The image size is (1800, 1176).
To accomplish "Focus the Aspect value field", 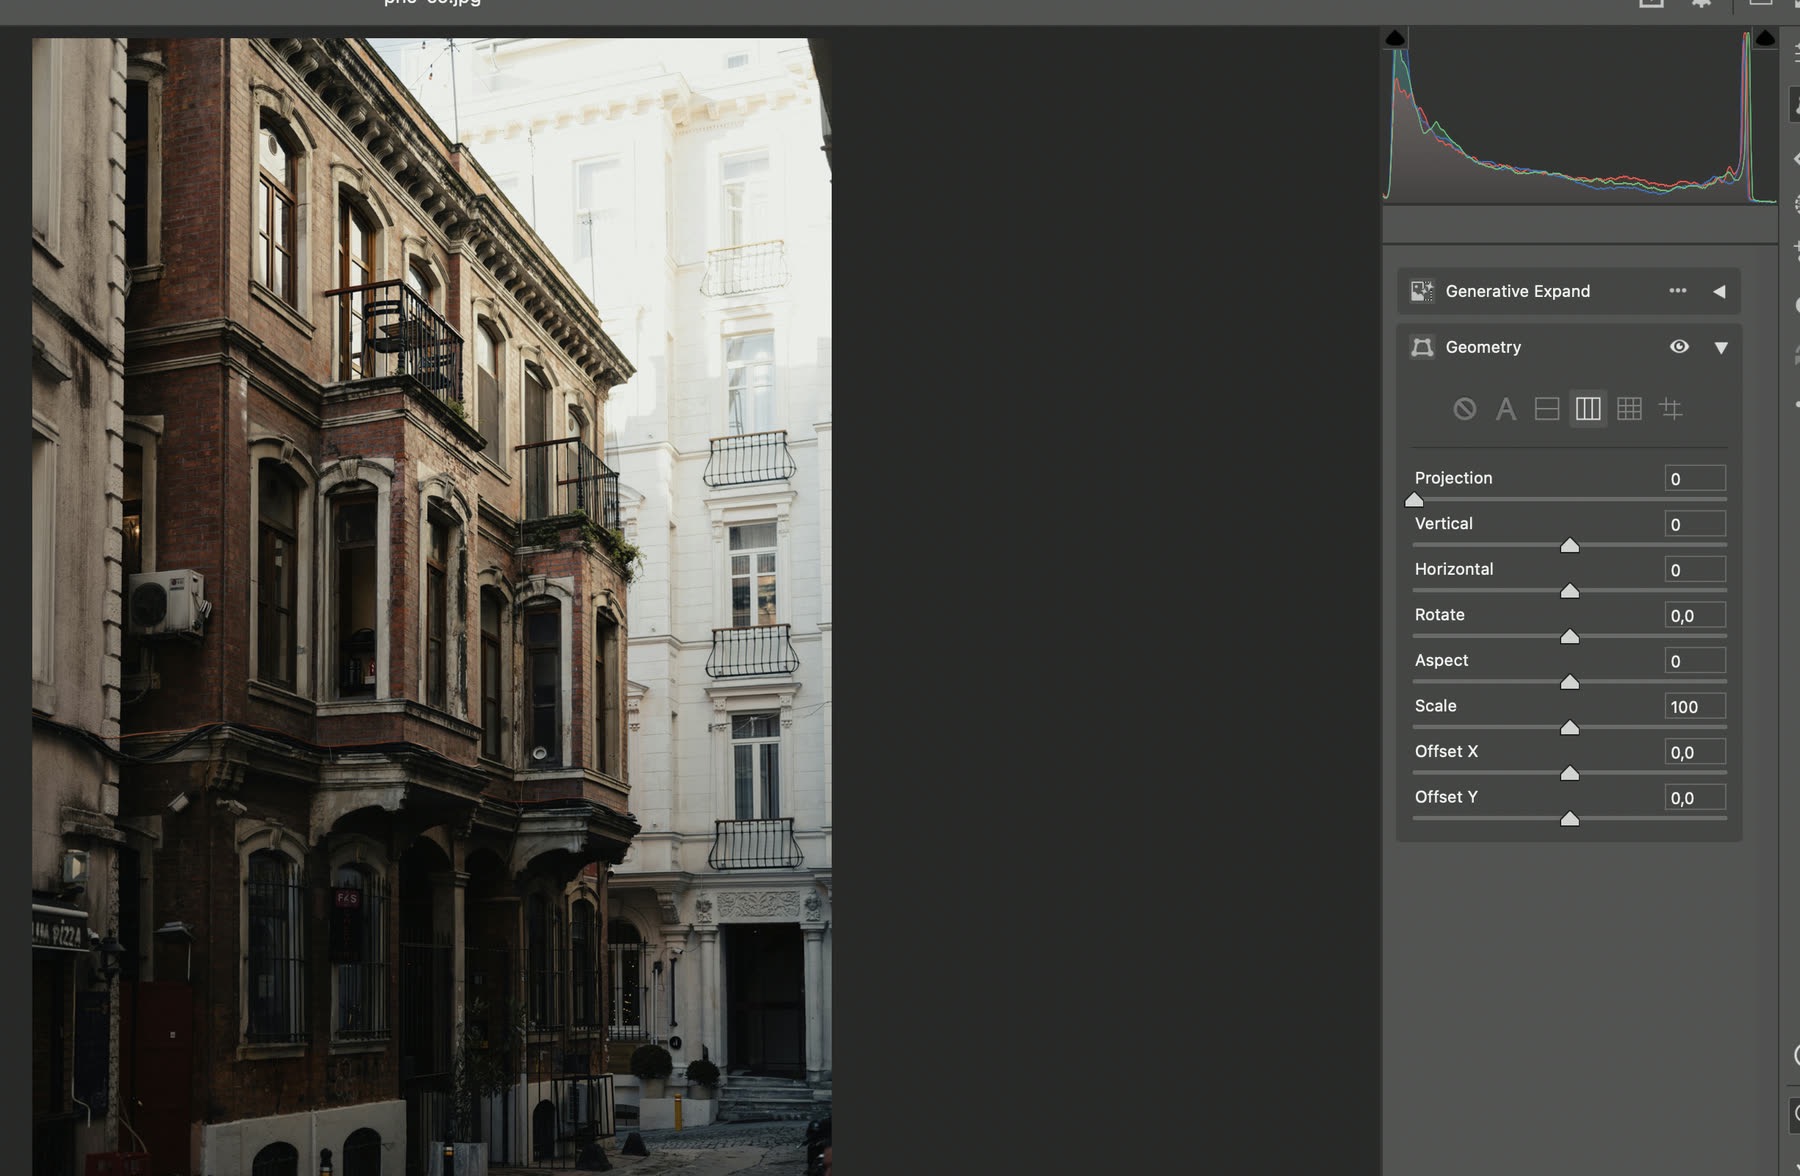I will [x=1695, y=661].
